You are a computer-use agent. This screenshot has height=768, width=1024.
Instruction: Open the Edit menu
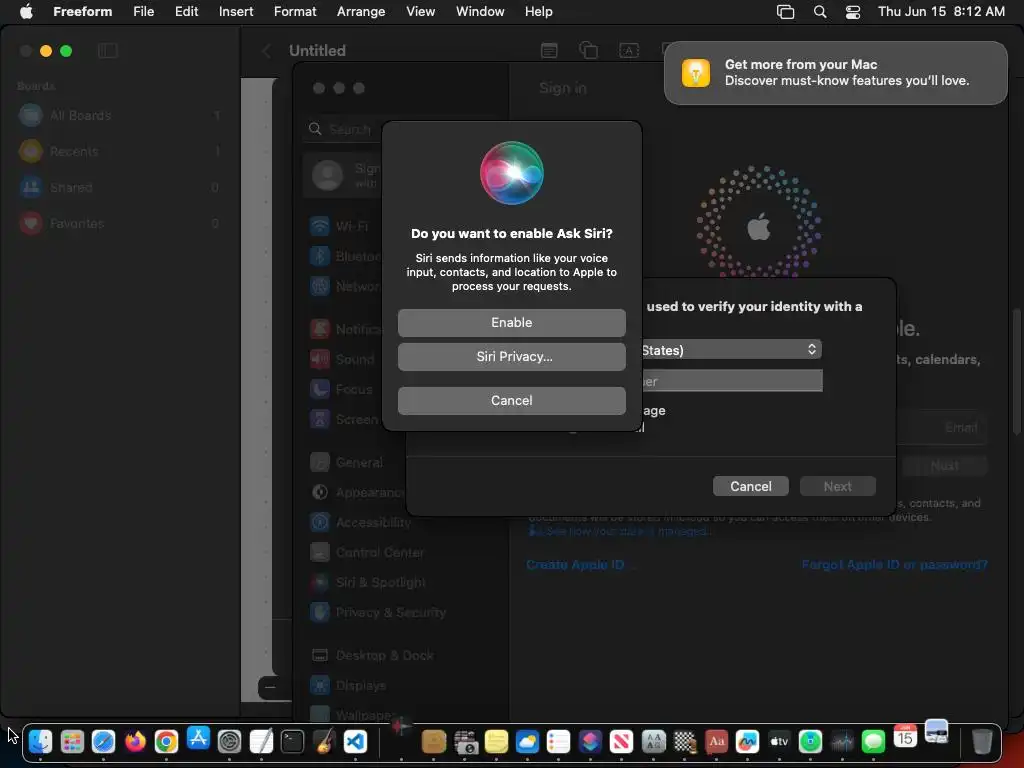(186, 12)
